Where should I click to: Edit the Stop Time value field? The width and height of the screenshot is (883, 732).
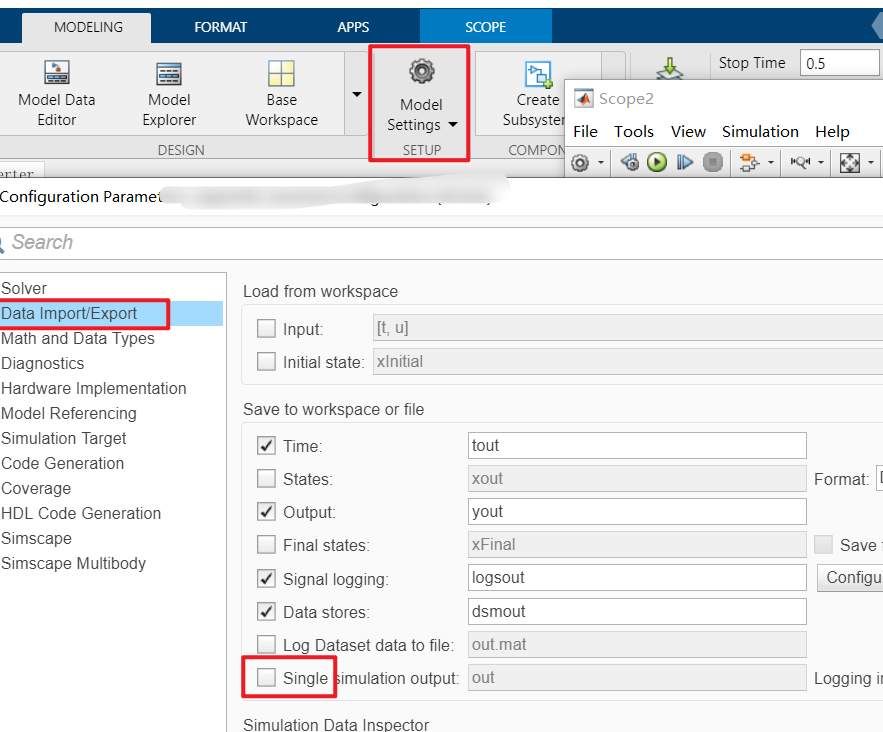[840, 62]
